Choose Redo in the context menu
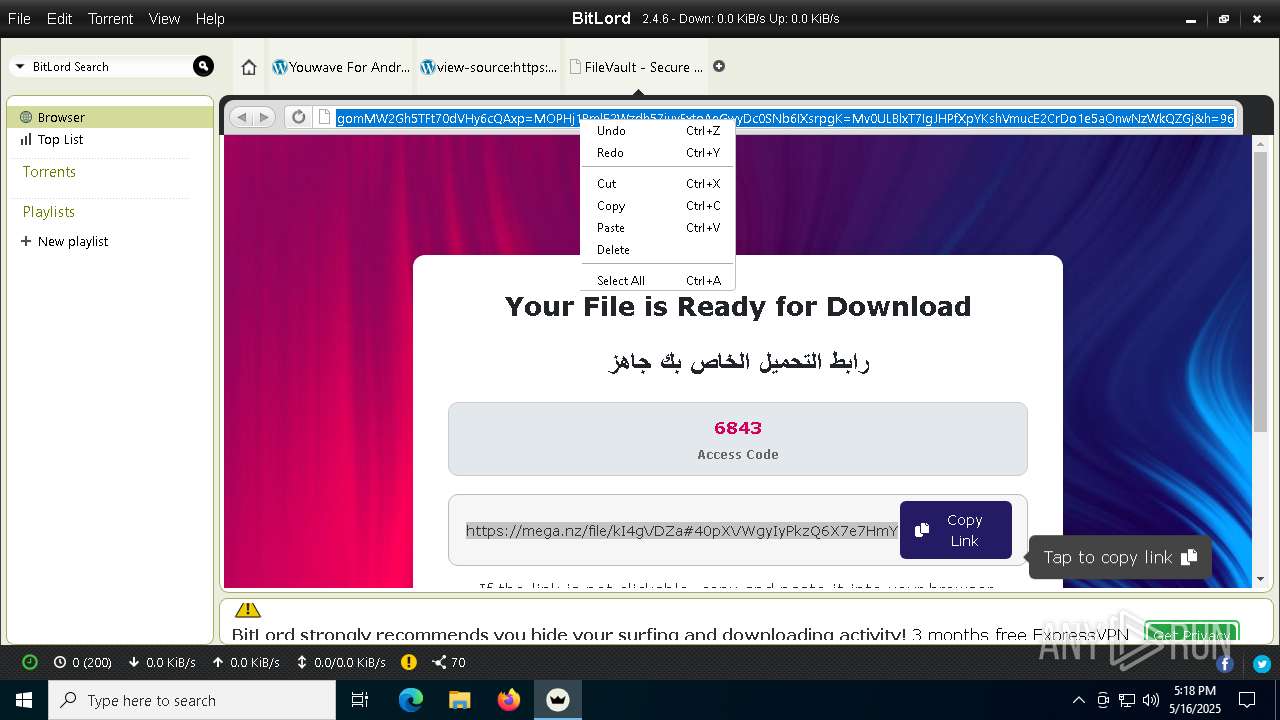 coord(658,153)
